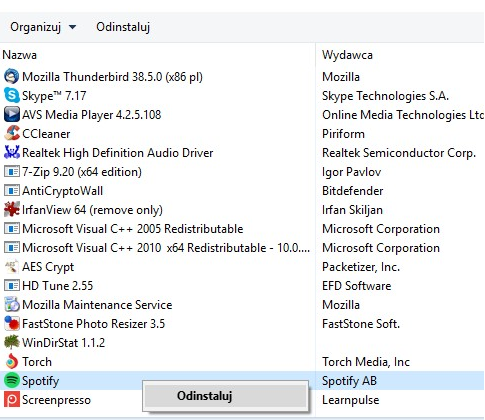Select Mozilla Thunderbird 38.5.0 (x86 pl)
This screenshot has height=420, width=485.
tap(112, 77)
